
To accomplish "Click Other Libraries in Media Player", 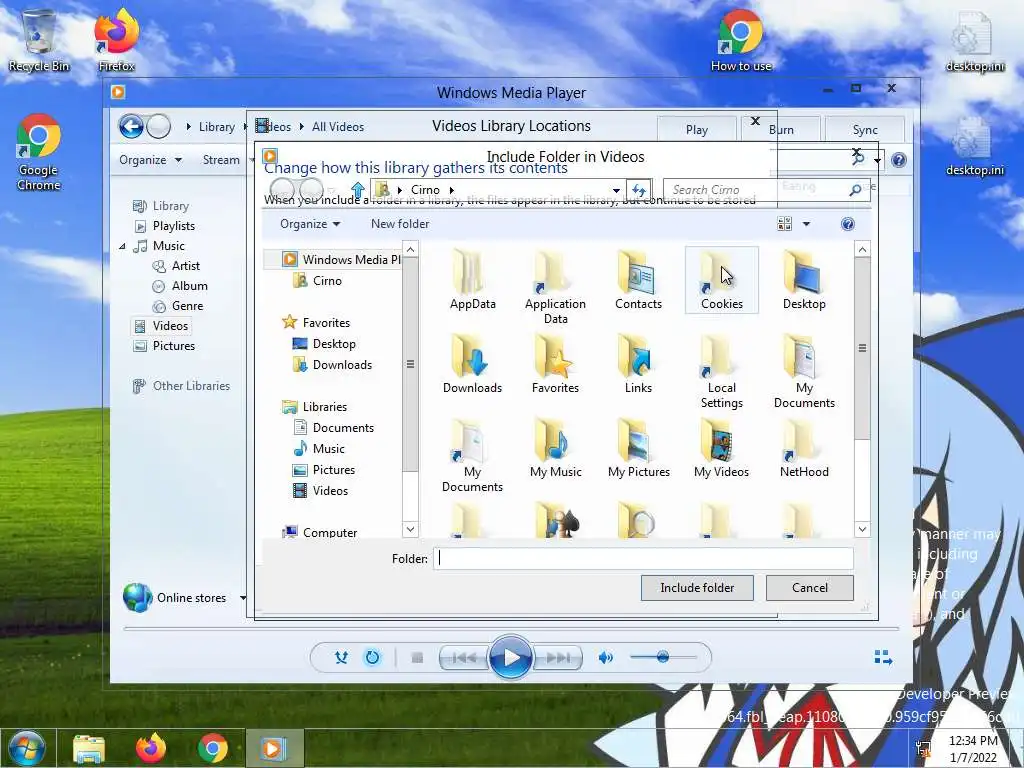I will coord(181,386).
